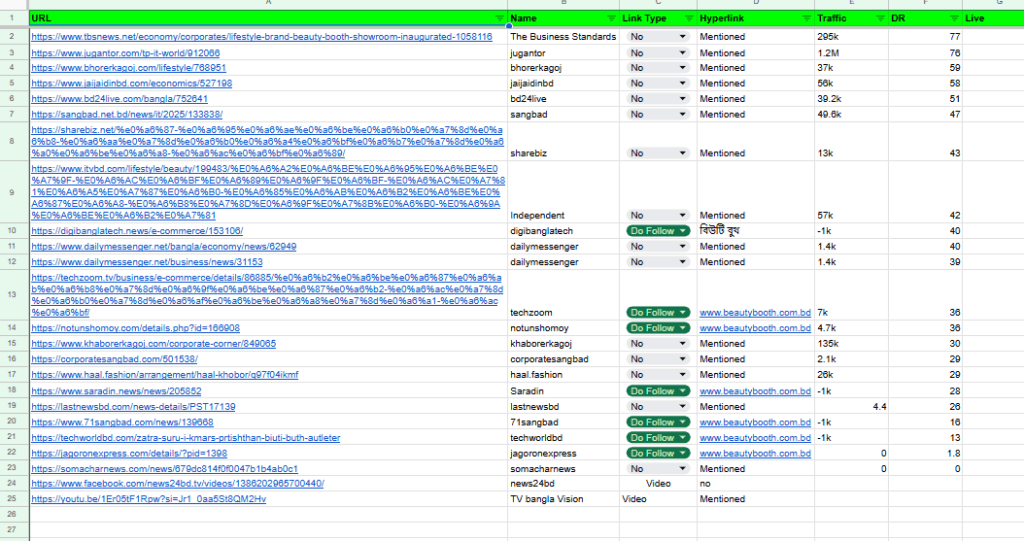The image size is (1024, 541).
Task: Open the filter icon in DR header
Action: click(954, 18)
